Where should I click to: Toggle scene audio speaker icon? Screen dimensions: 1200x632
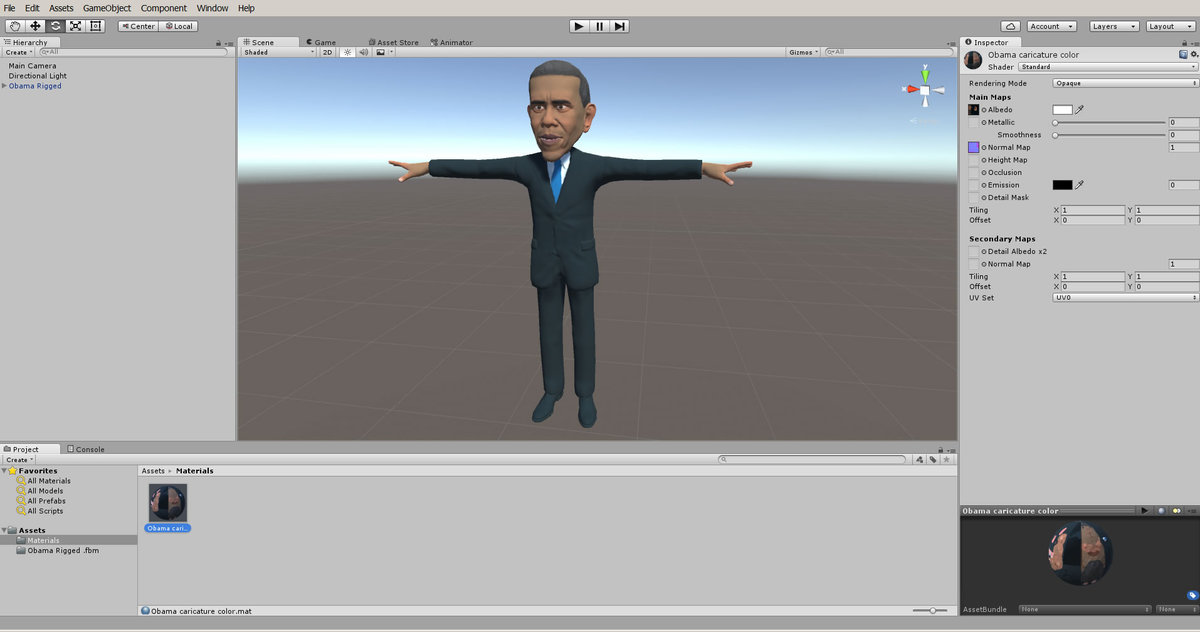pyautogui.click(x=362, y=52)
